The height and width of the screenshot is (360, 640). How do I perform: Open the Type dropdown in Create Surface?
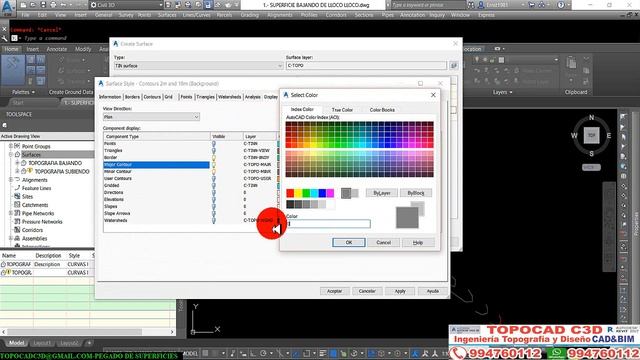coord(198,66)
